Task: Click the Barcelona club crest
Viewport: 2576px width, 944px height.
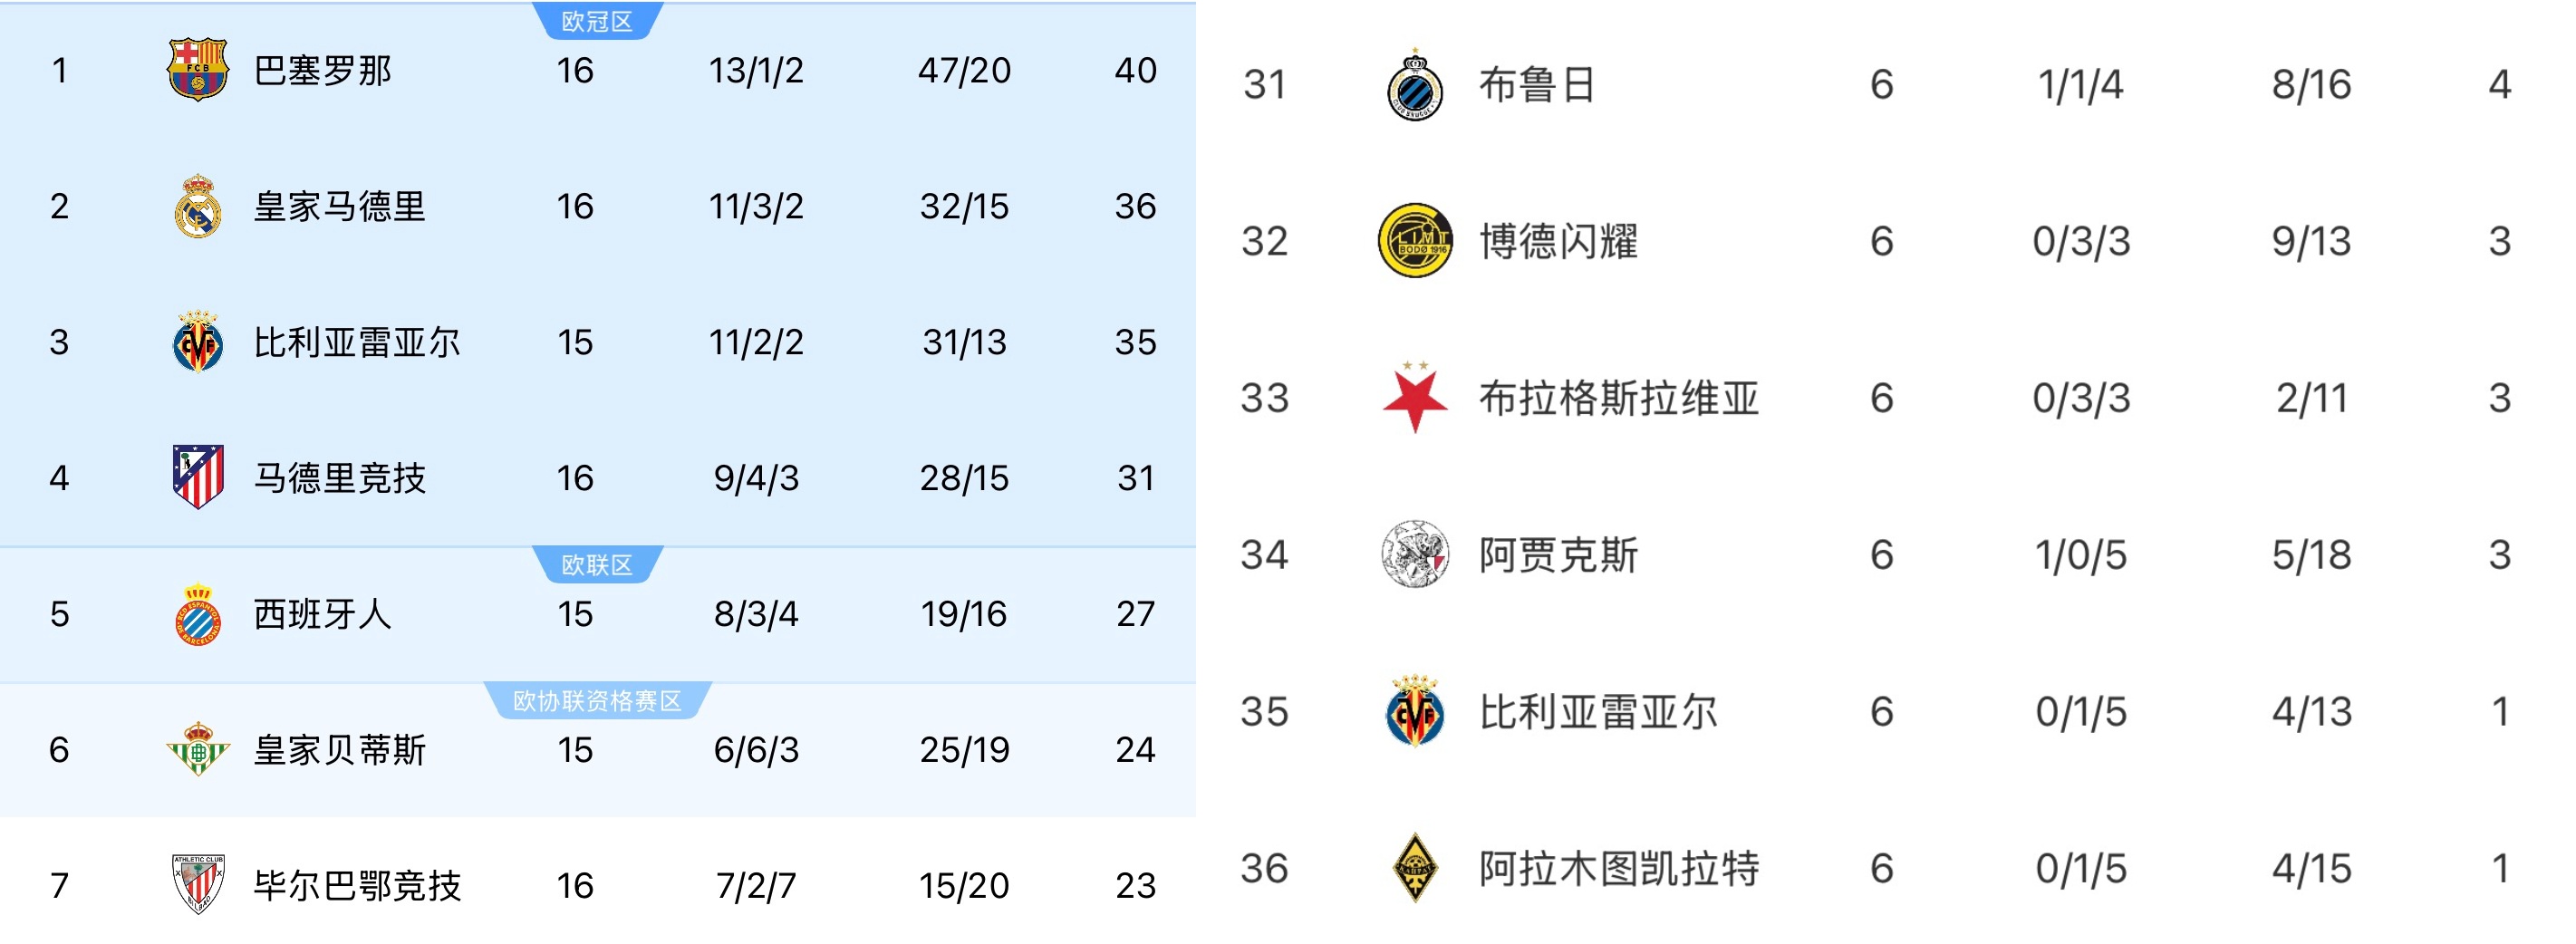Action: [197, 70]
